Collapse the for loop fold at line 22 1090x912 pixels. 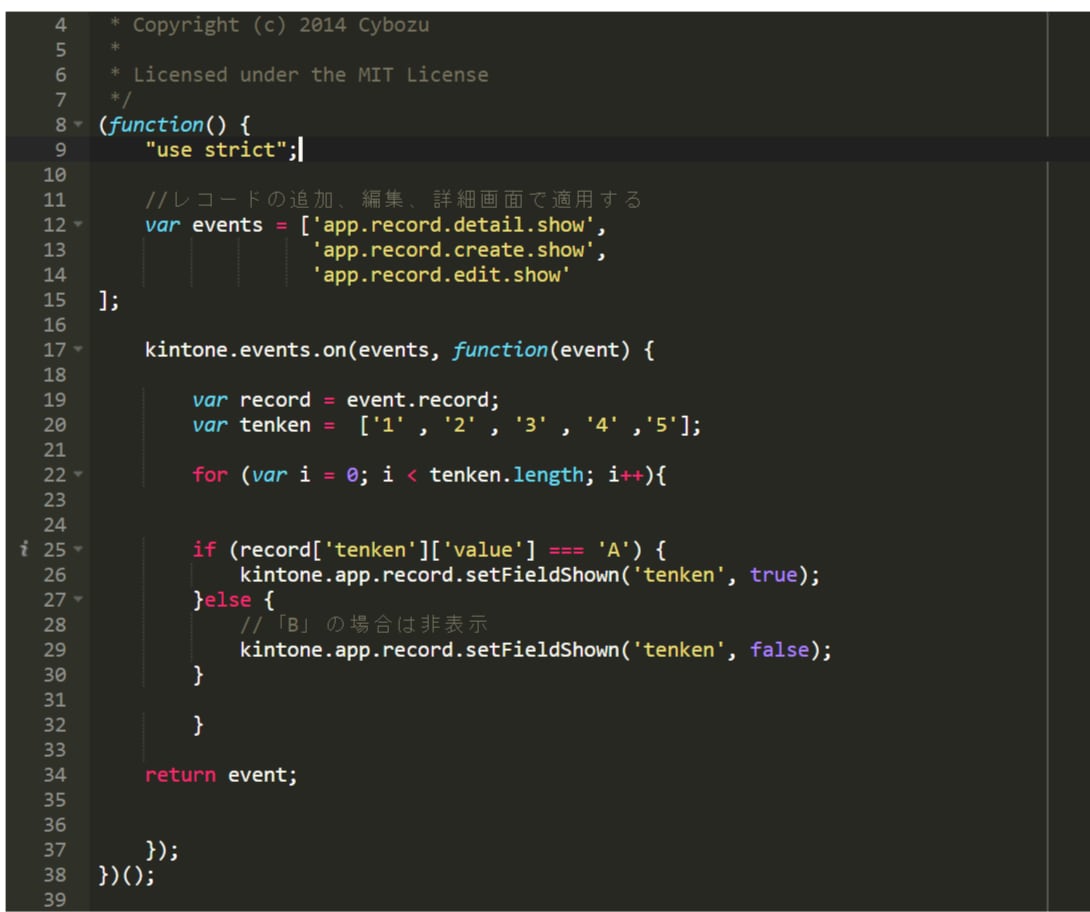78,474
